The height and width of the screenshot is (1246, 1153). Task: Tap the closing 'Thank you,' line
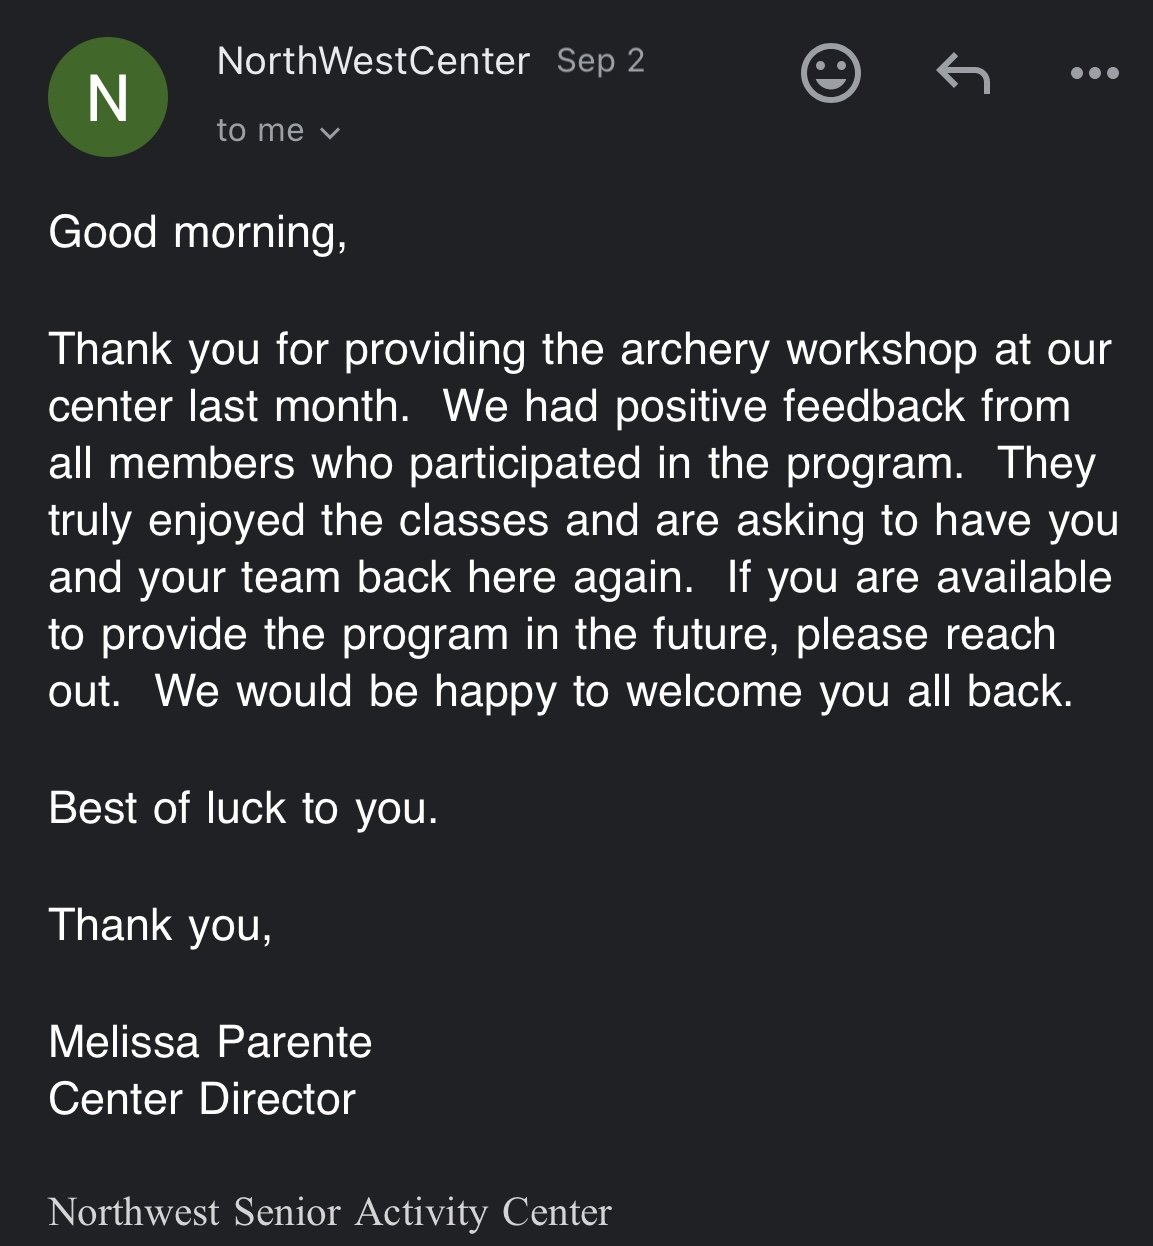160,925
